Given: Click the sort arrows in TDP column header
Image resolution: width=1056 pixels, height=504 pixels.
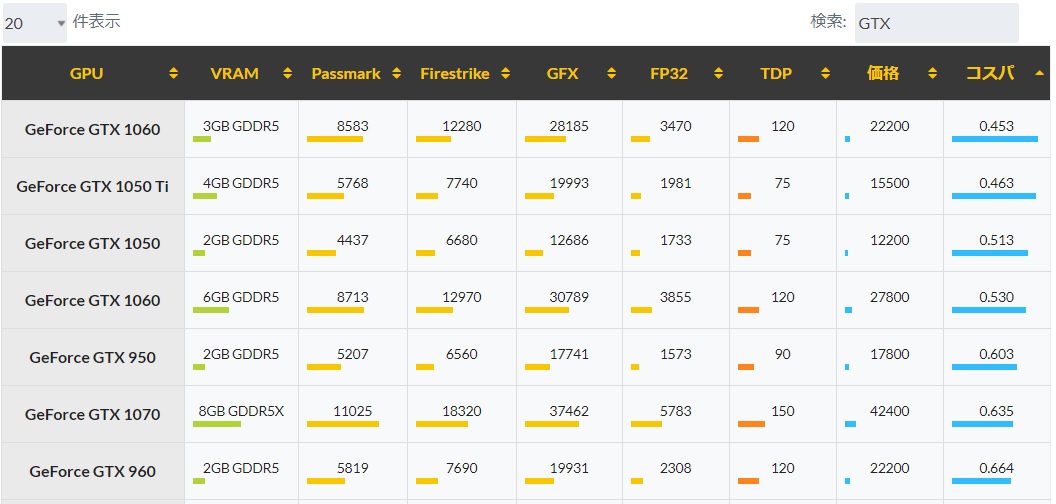Looking at the screenshot, I should (825, 74).
